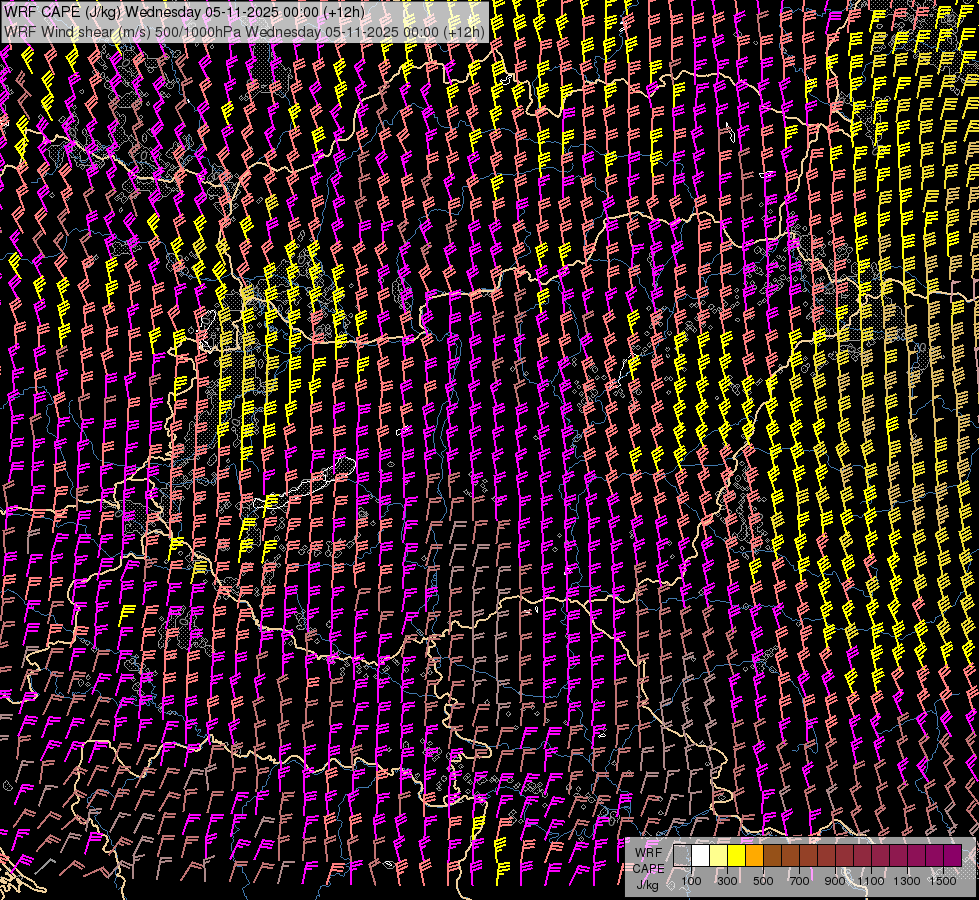
Task: Click the 'WRF CAPE (J/kg)' title line
Action: click(184, 12)
